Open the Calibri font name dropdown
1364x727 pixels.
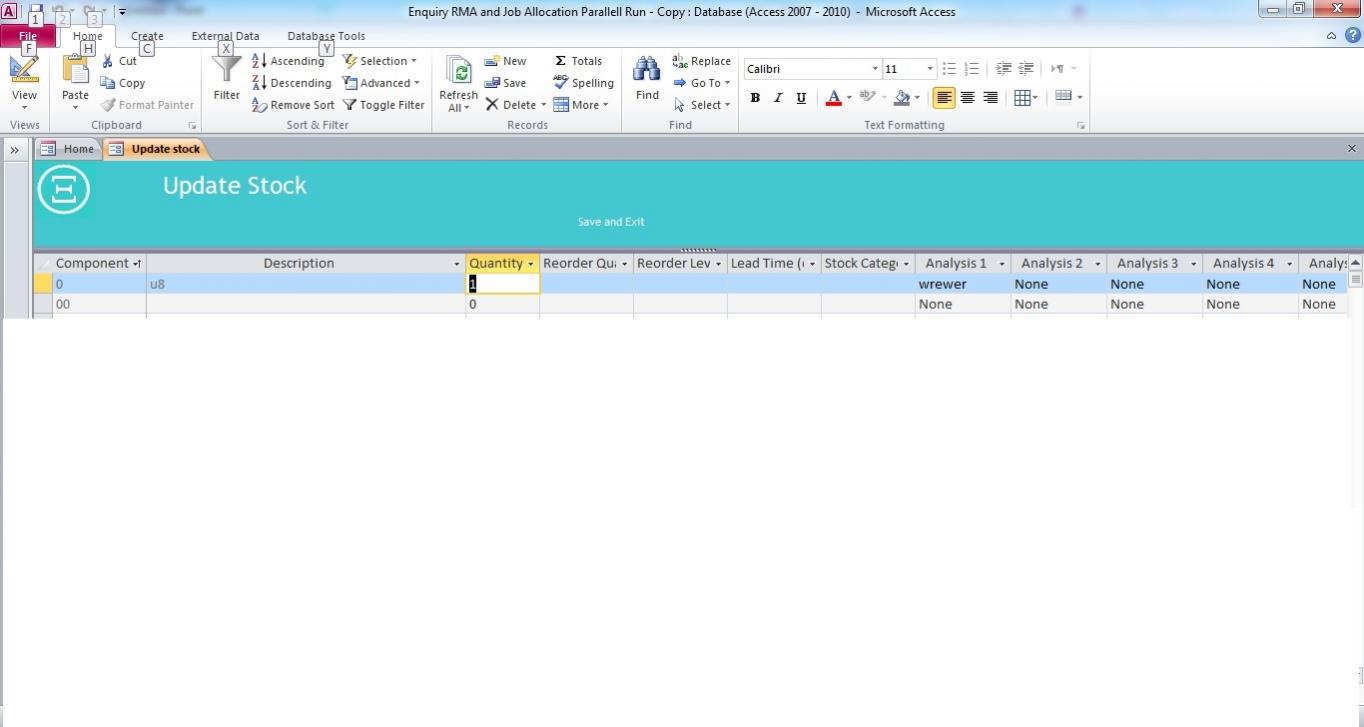875,69
